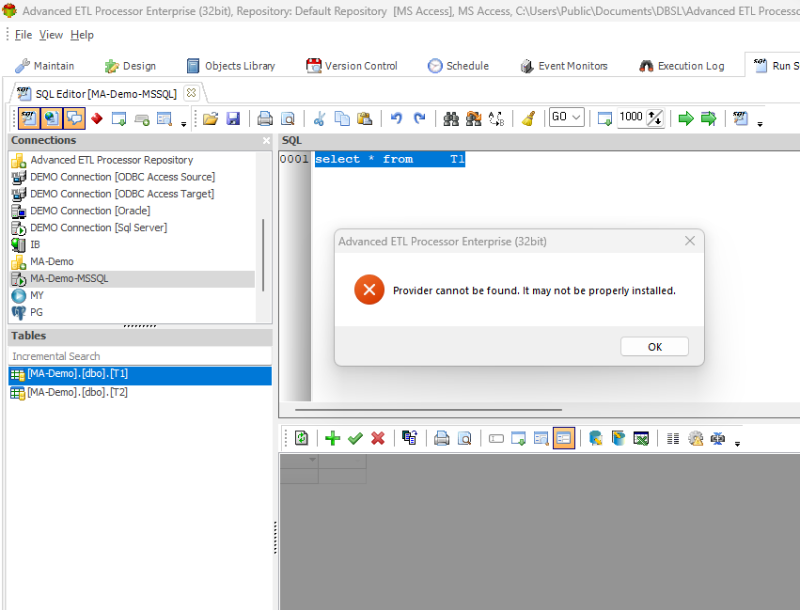Print the SQL using top toolbar printer

265,119
